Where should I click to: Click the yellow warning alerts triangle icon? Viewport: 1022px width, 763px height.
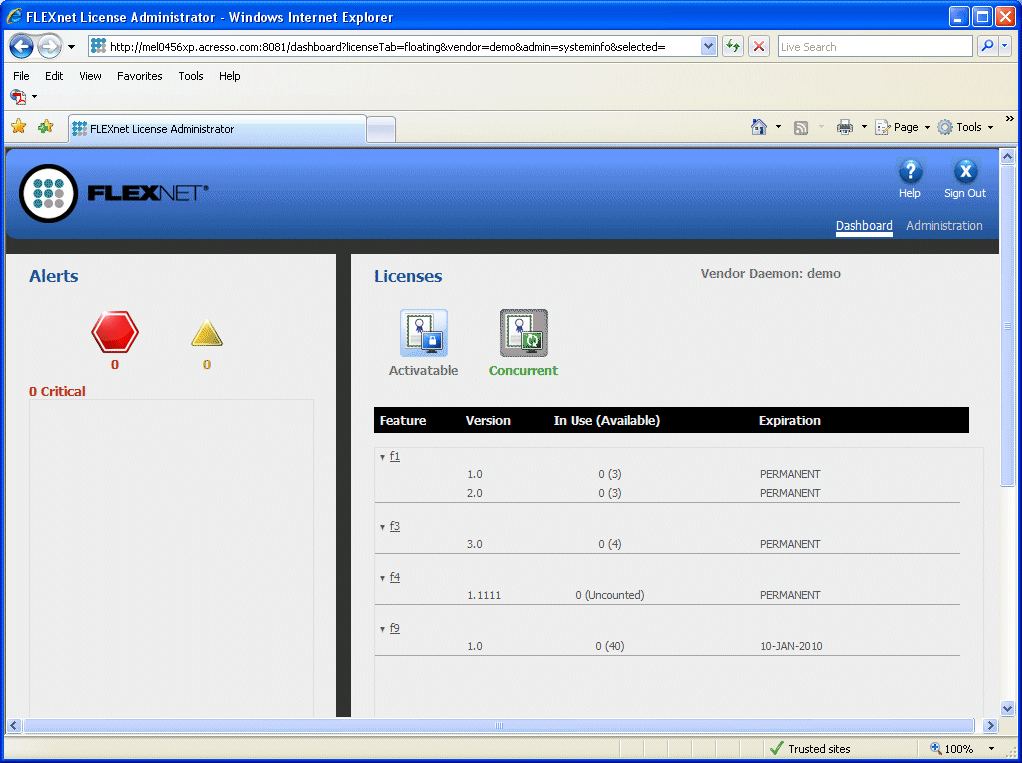click(x=207, y=334)
